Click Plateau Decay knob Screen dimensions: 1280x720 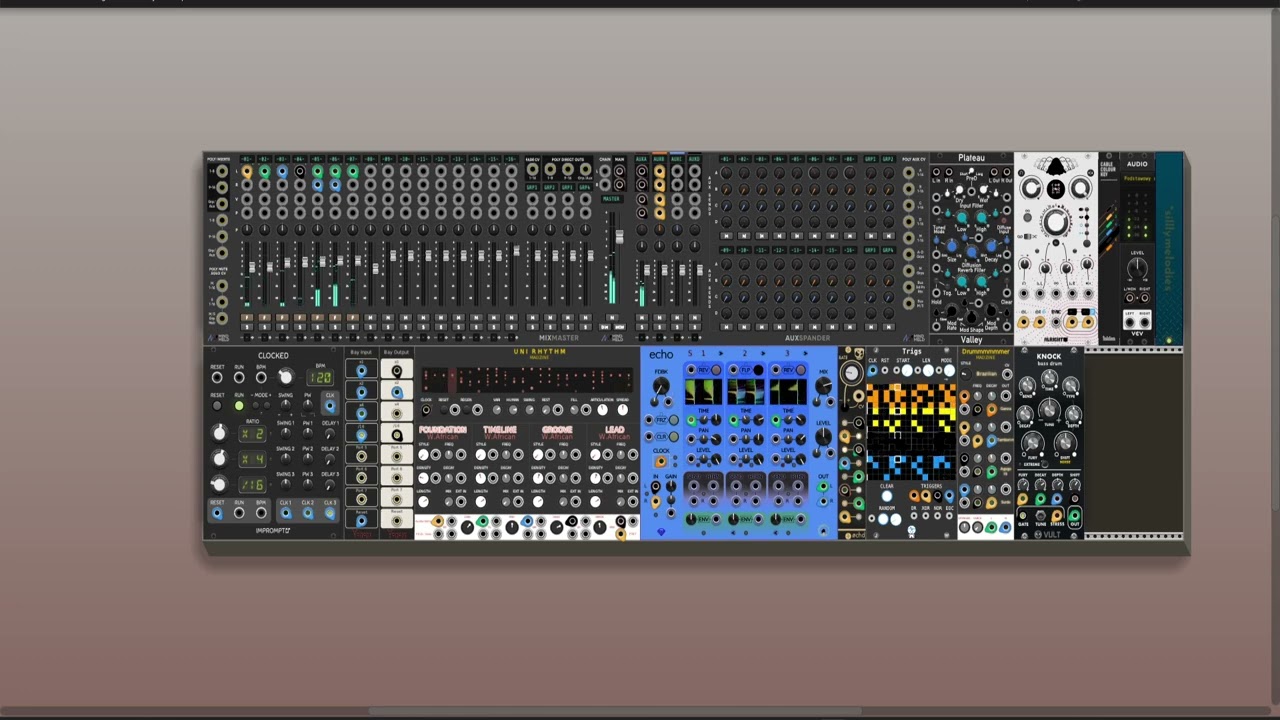coord(991,246)
